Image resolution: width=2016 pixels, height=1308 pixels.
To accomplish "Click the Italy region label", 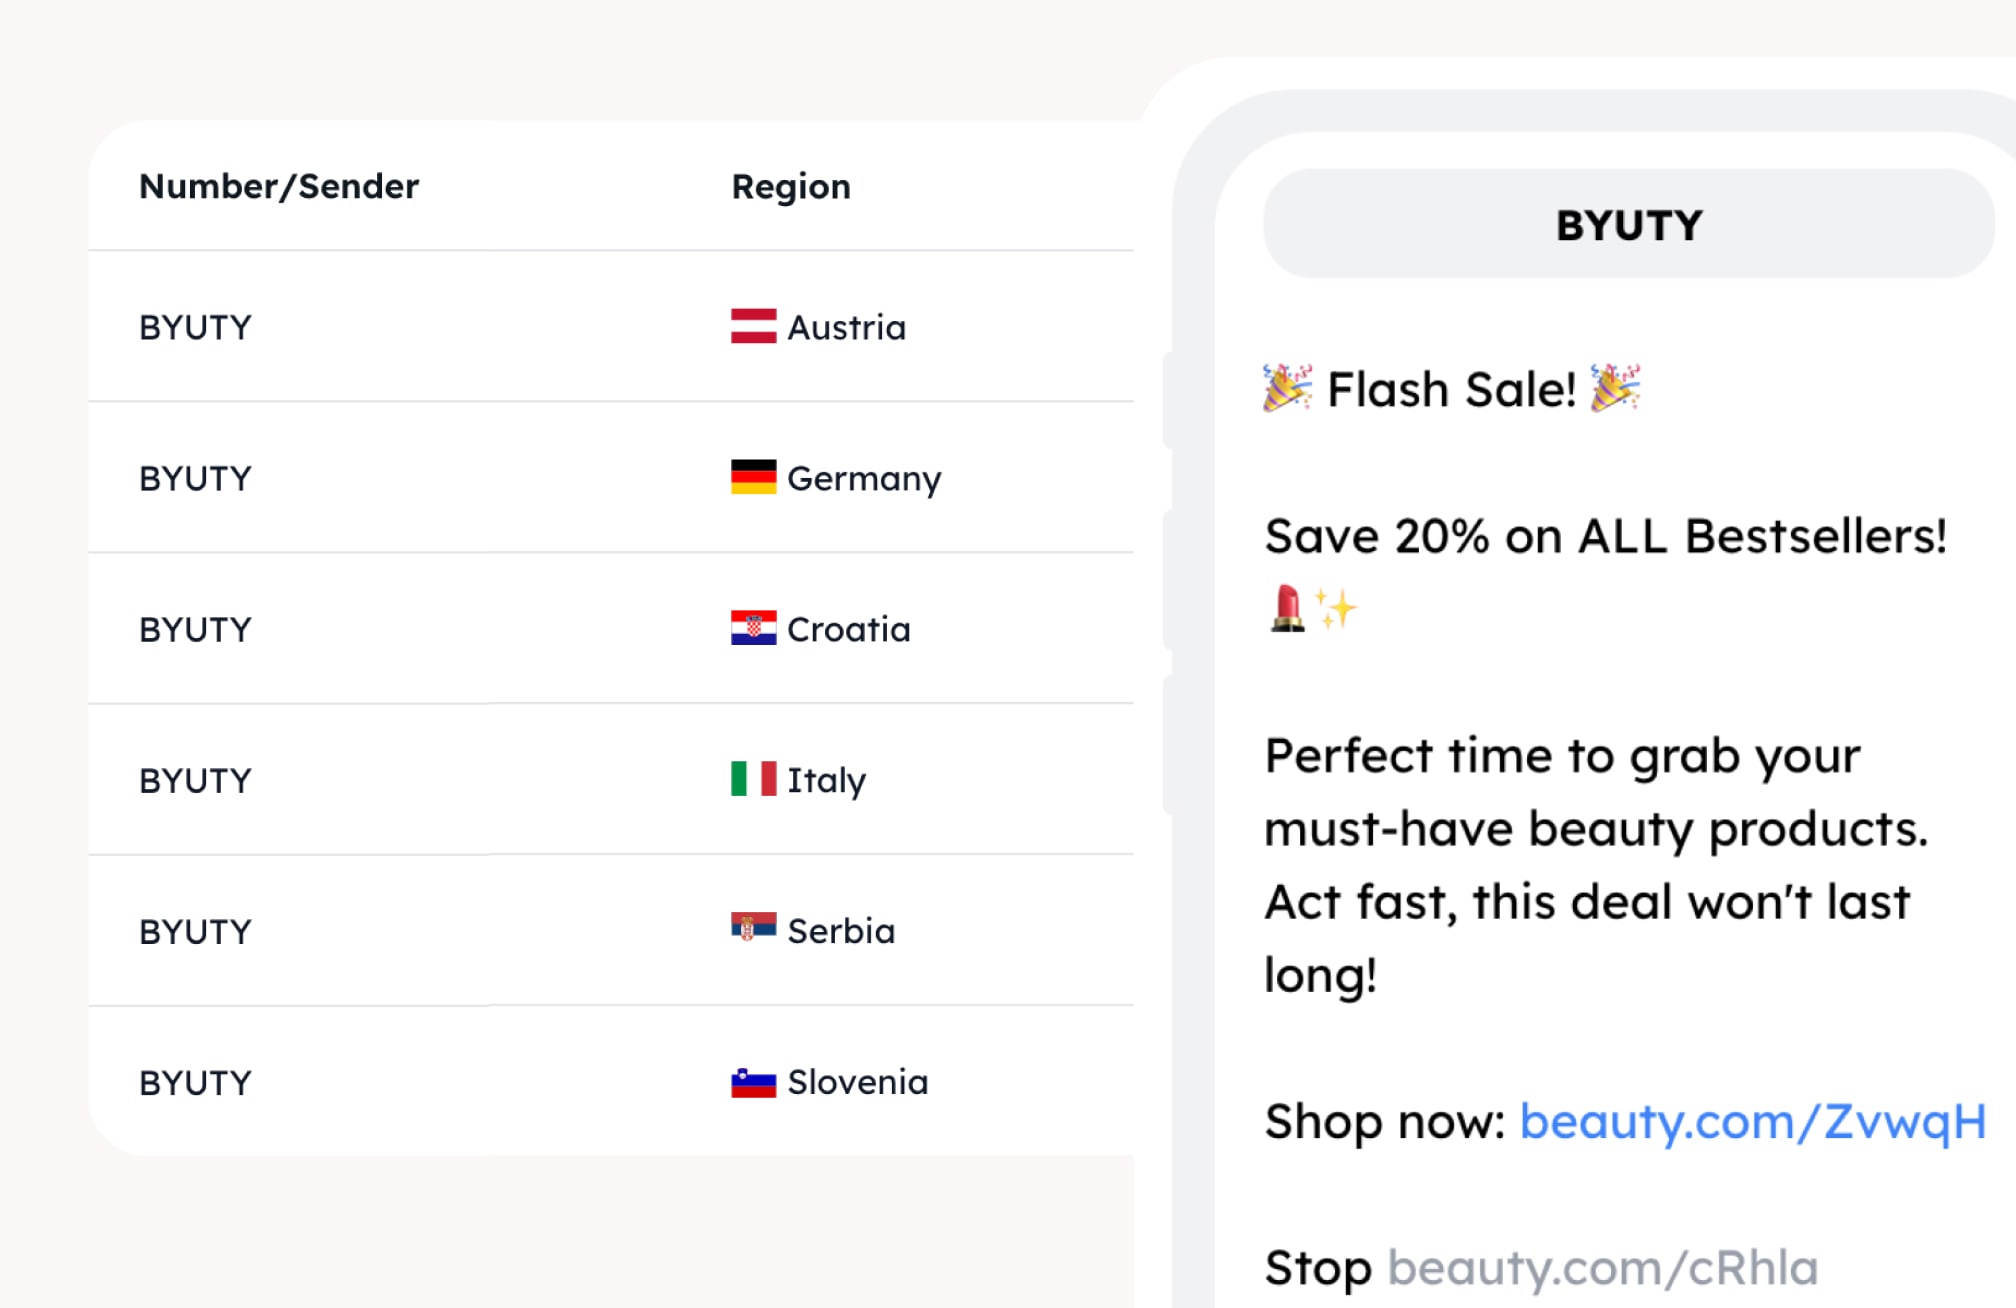I will 827,780.
